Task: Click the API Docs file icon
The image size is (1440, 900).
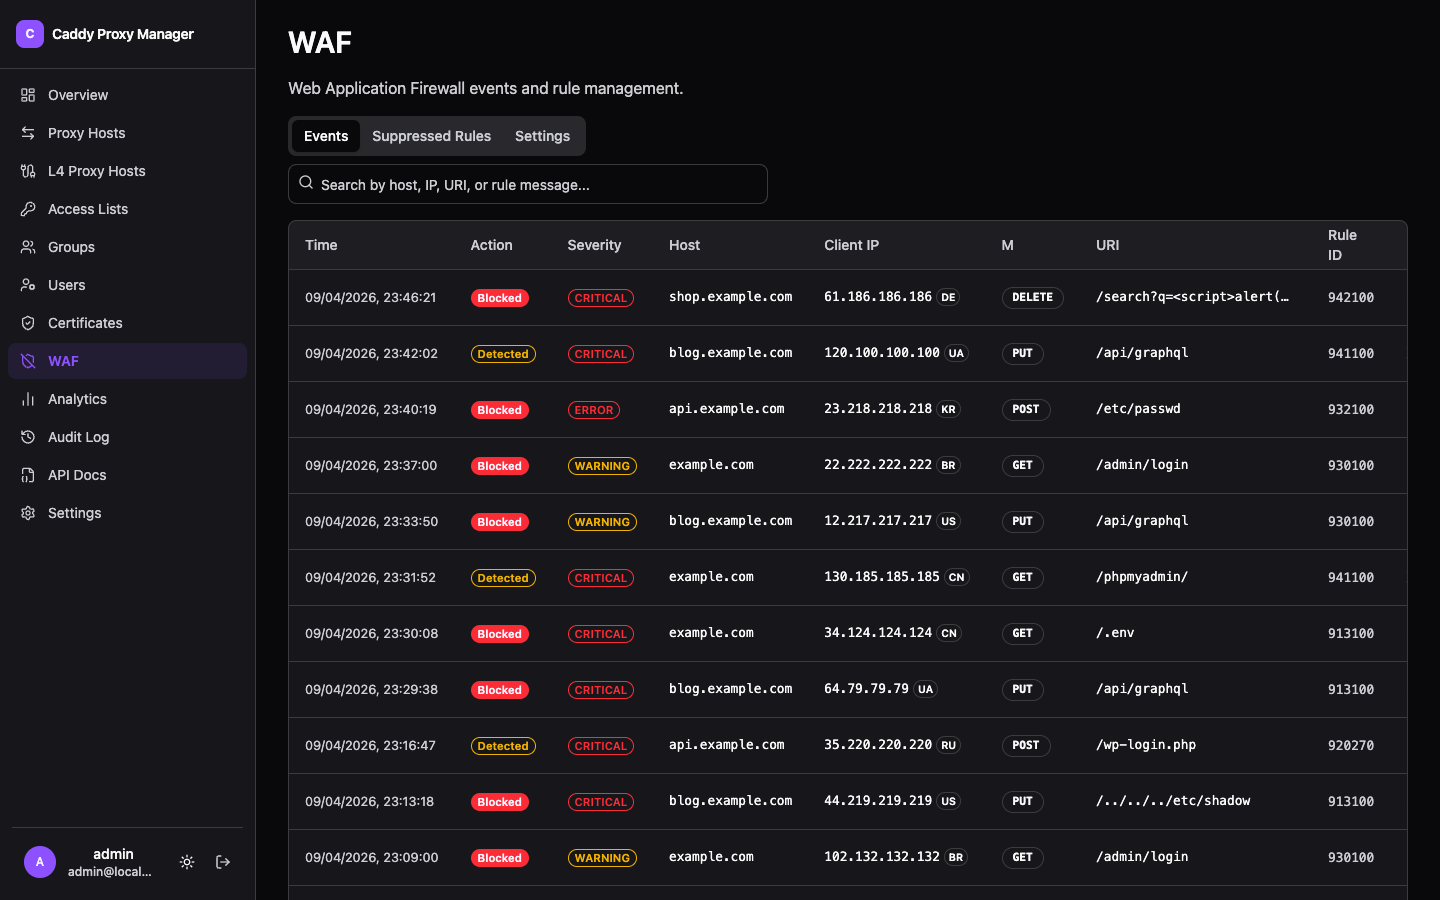Action: tap(28, 475)
